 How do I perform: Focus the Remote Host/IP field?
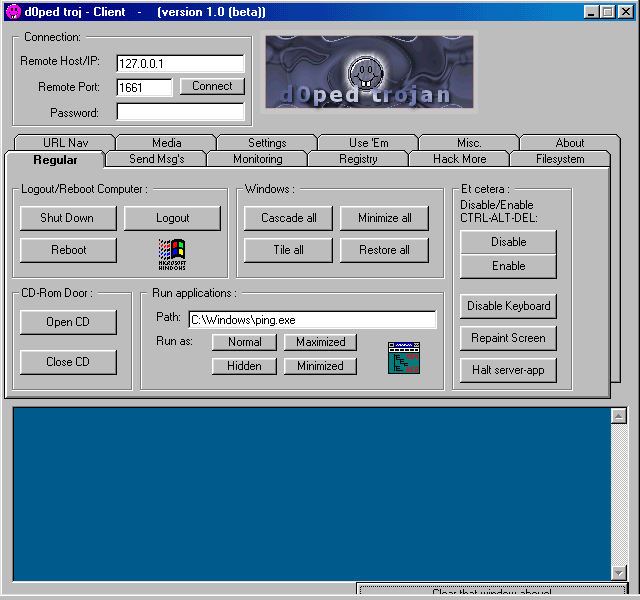click(180, 63)
